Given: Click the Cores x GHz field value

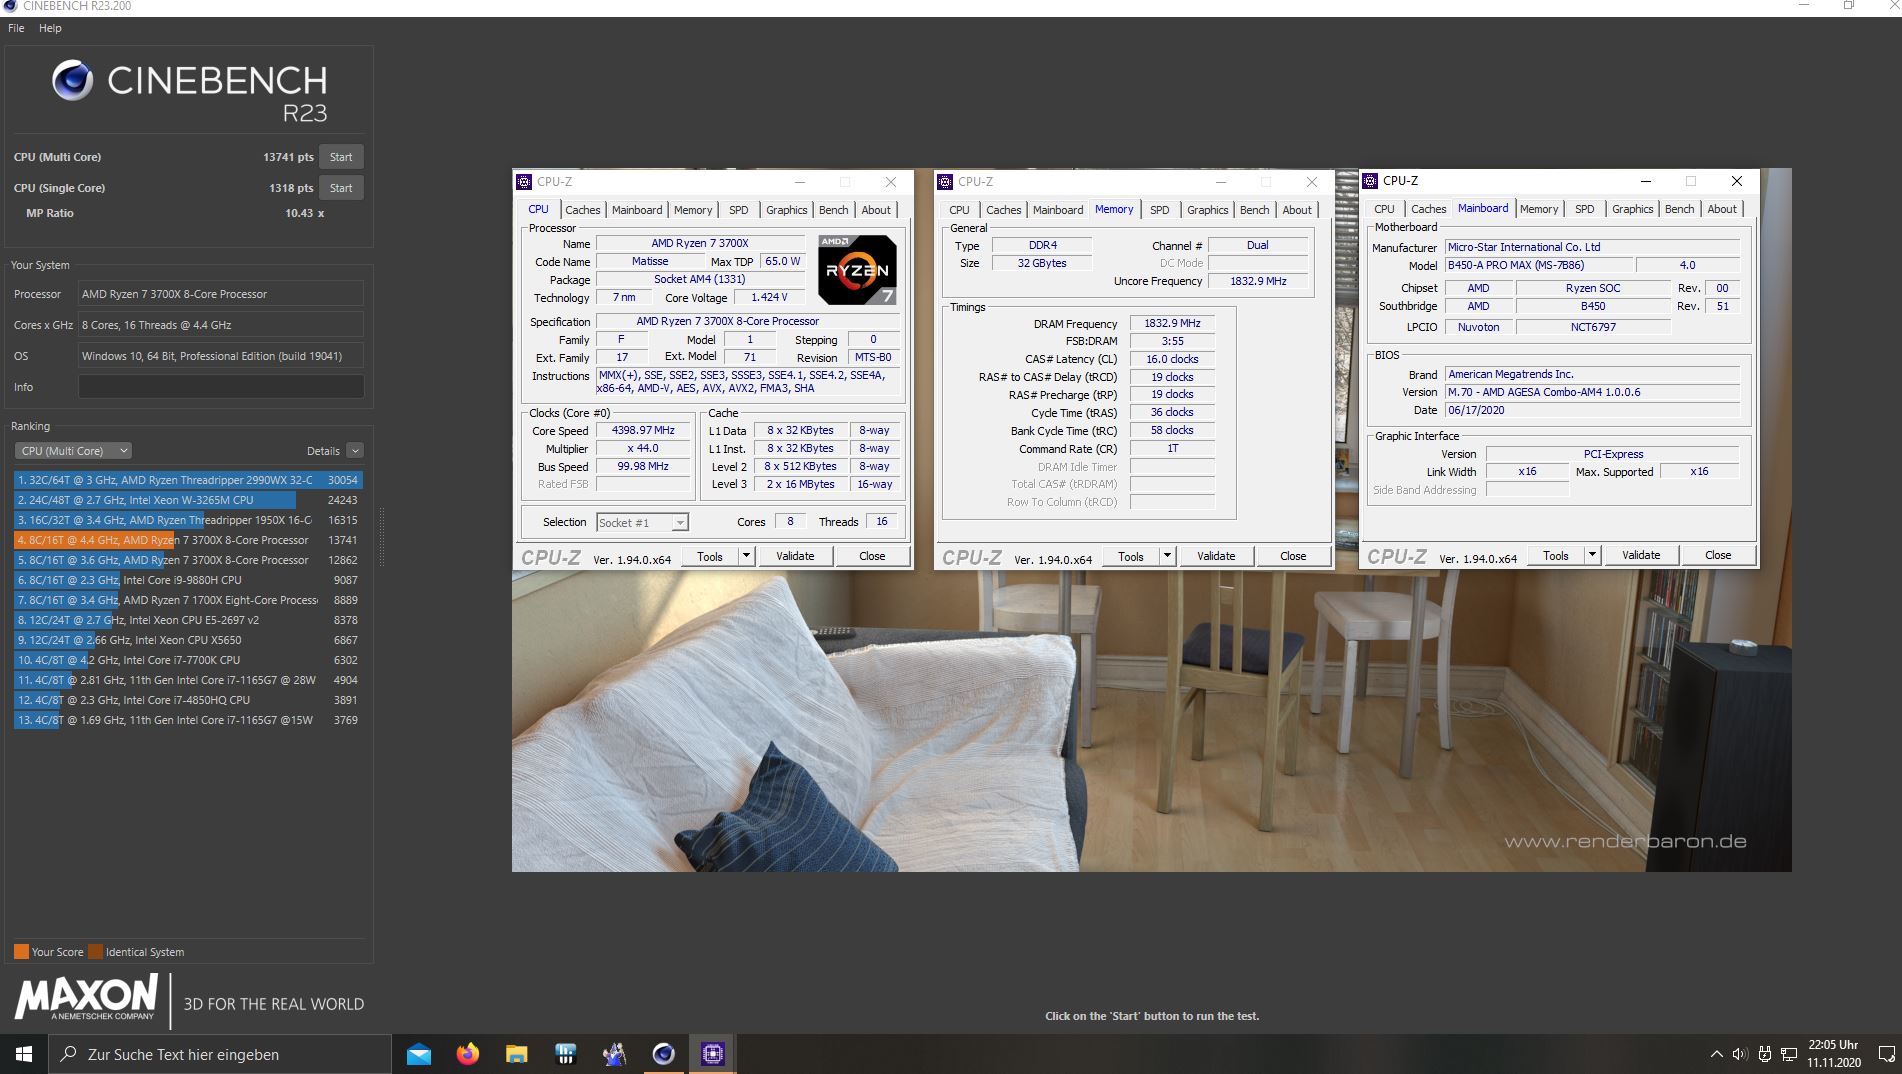Looking at the screenshot, I should tap(221, 325).
